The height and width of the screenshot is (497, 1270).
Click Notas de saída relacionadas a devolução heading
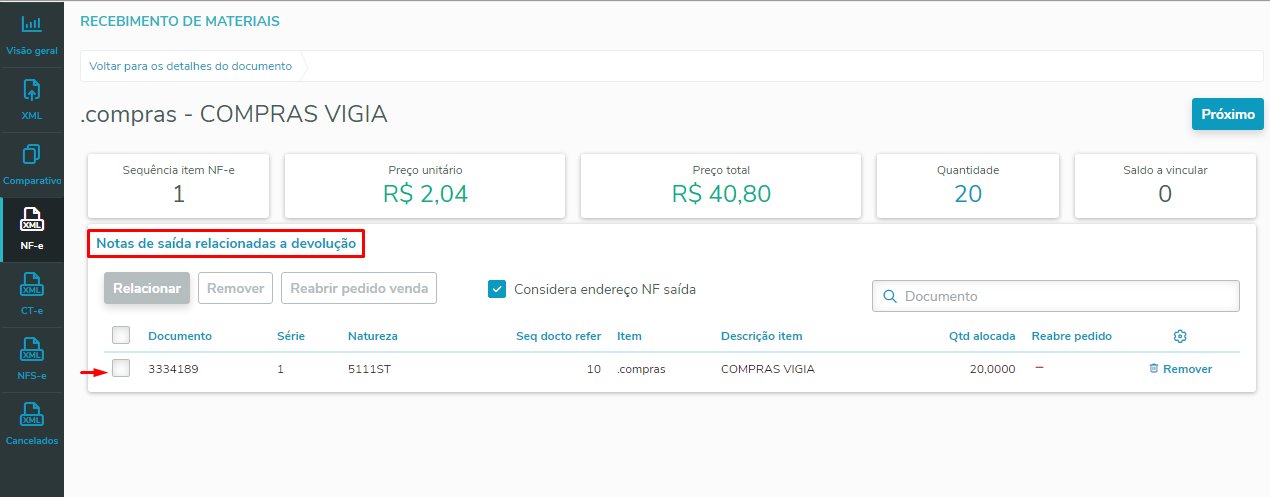pyautogui.click(x=226, y=243)
